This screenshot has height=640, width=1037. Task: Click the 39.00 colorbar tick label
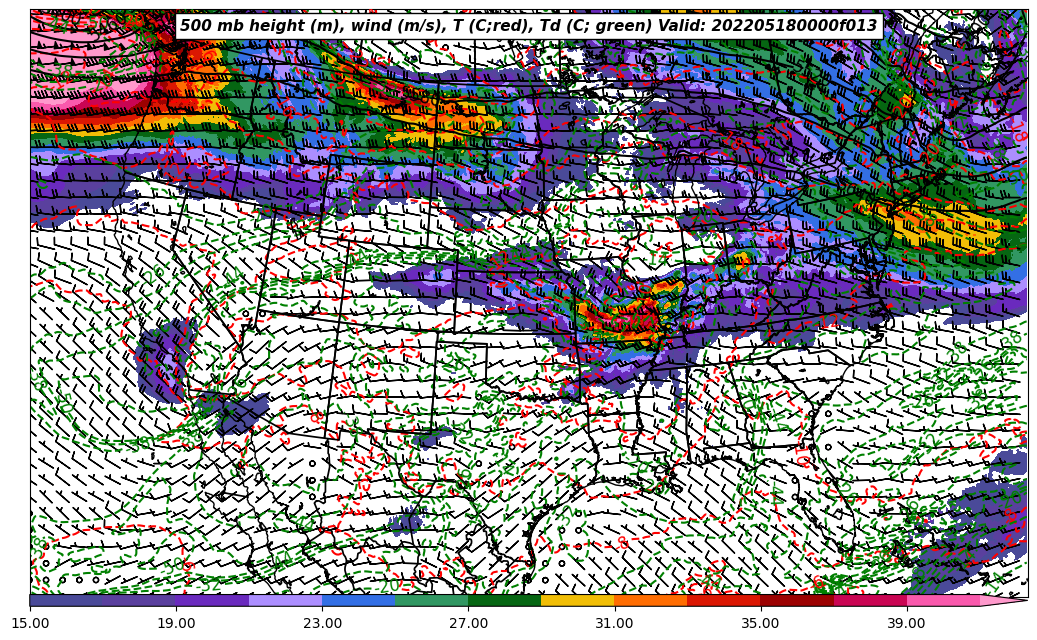[x=907, y=623]
